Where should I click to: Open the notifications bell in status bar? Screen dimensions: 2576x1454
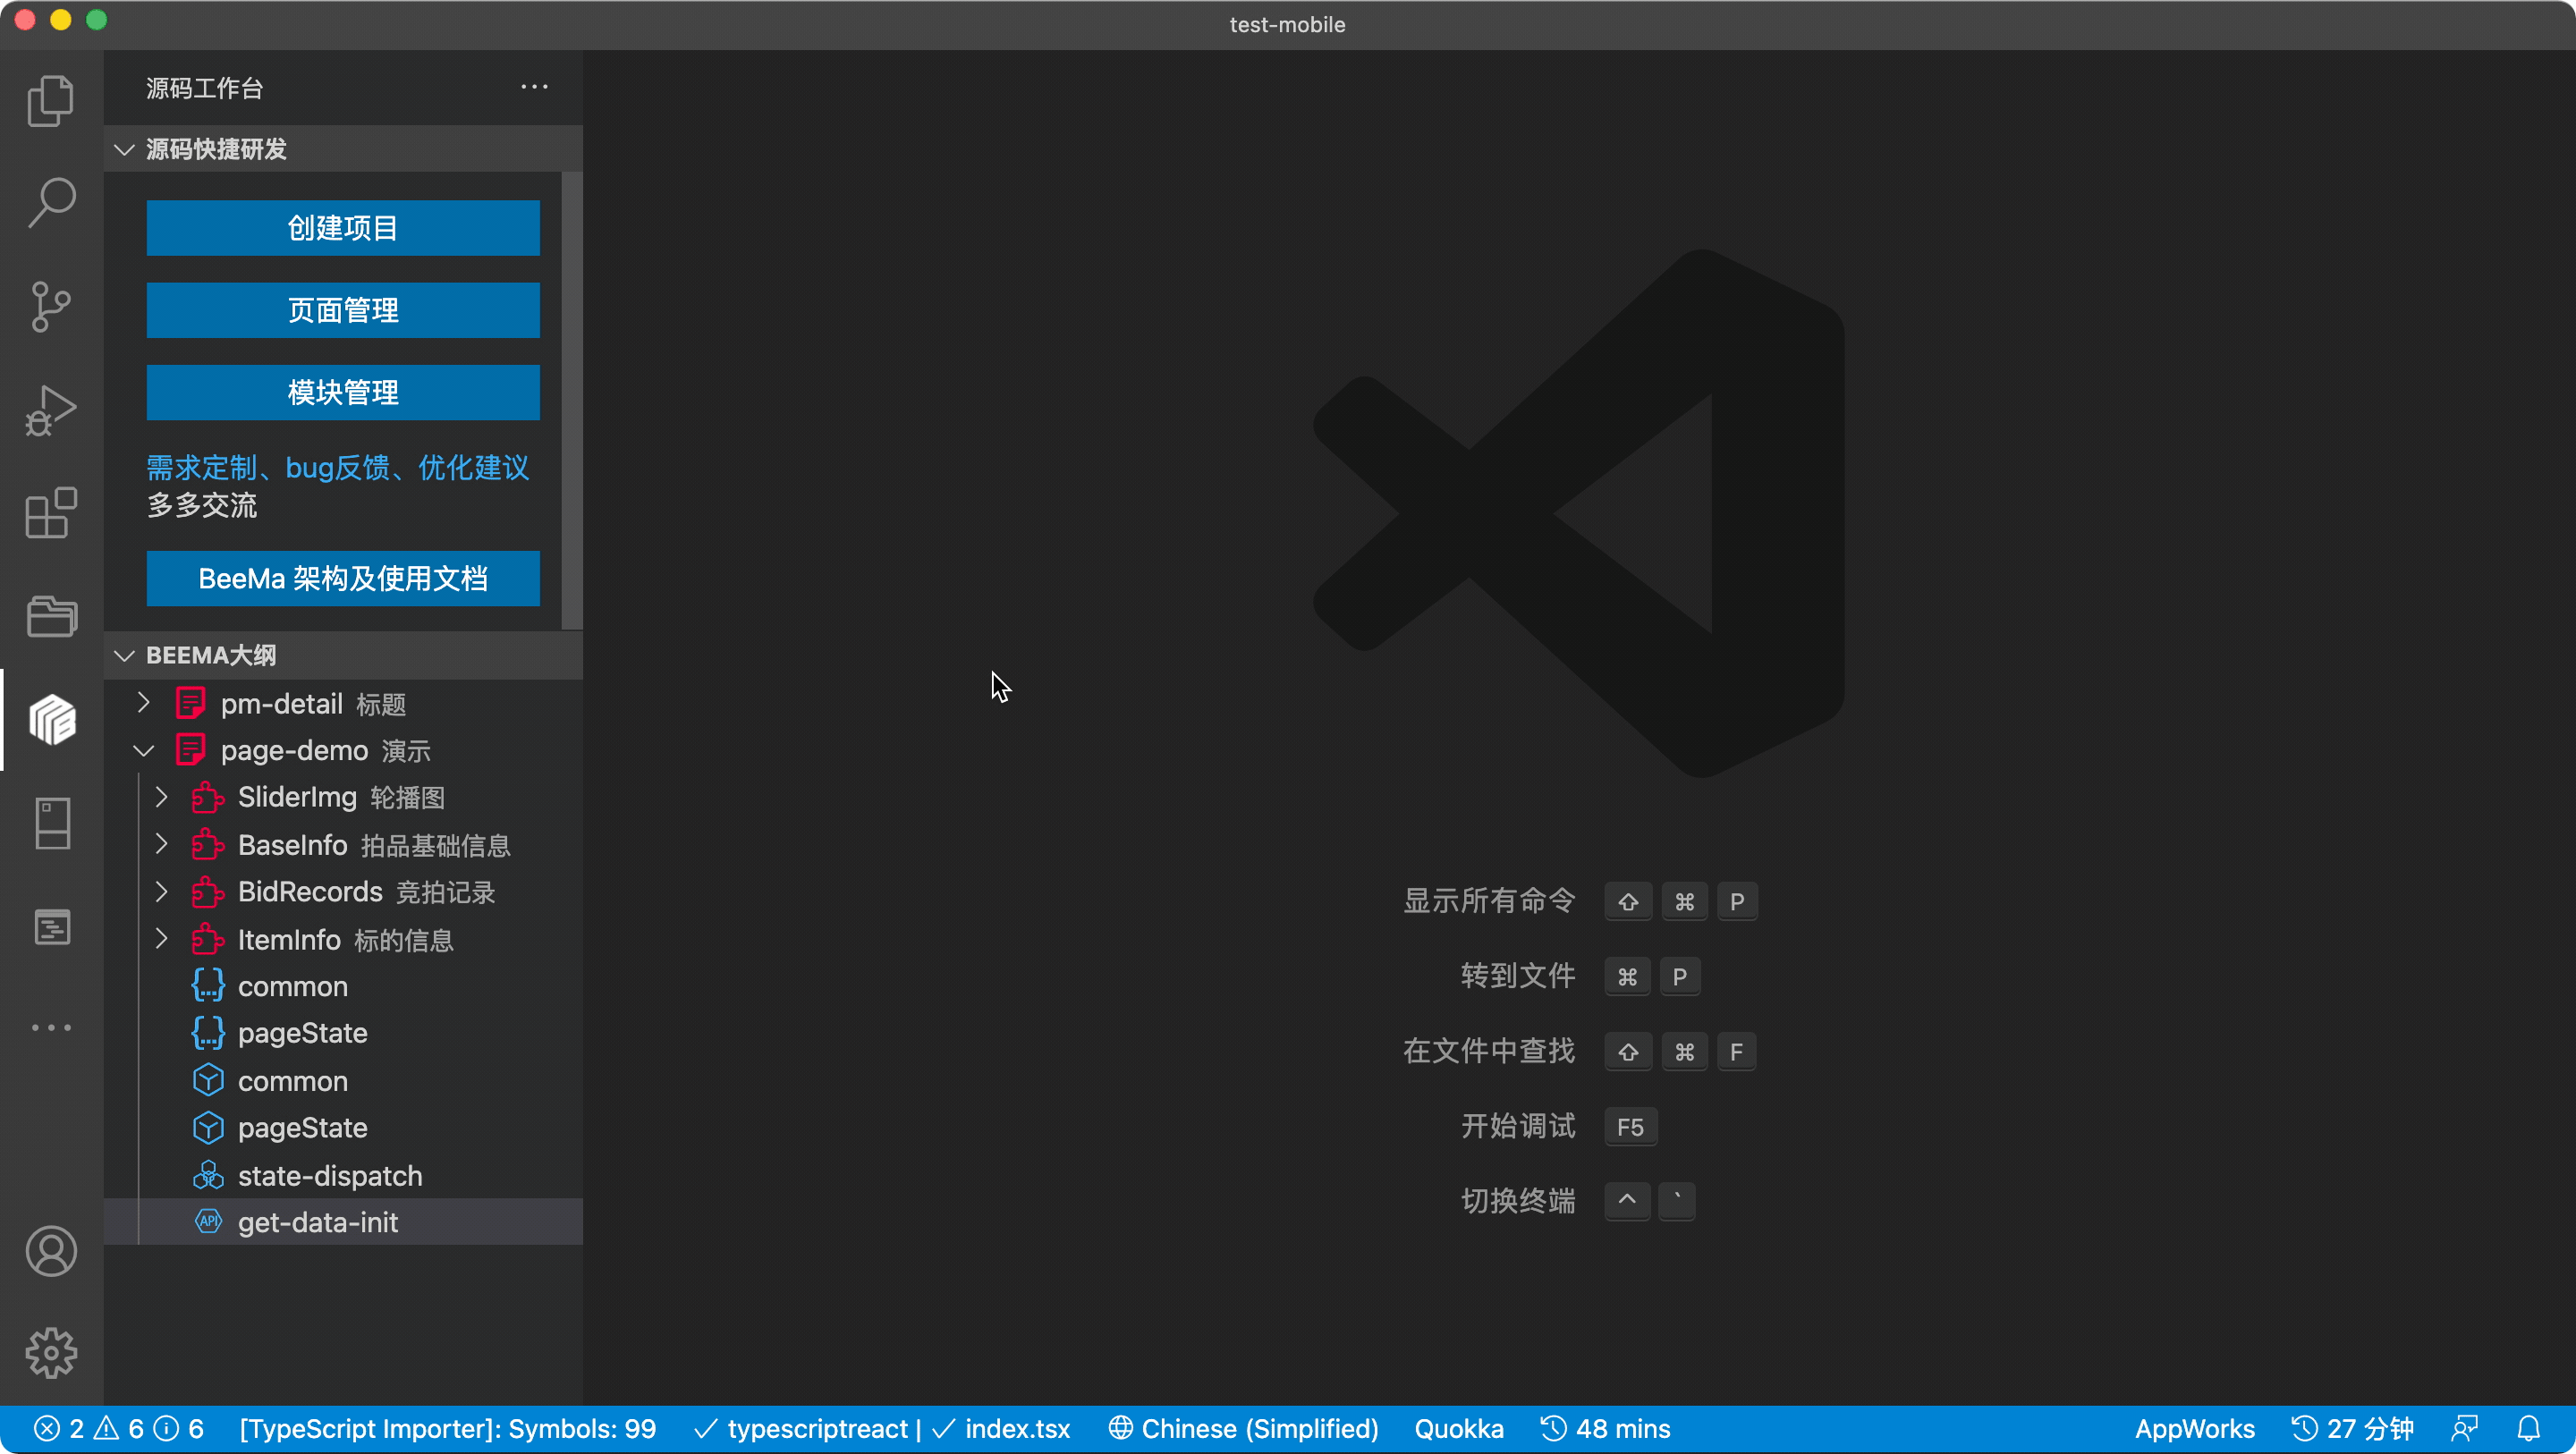(x=2529, y=1428)
